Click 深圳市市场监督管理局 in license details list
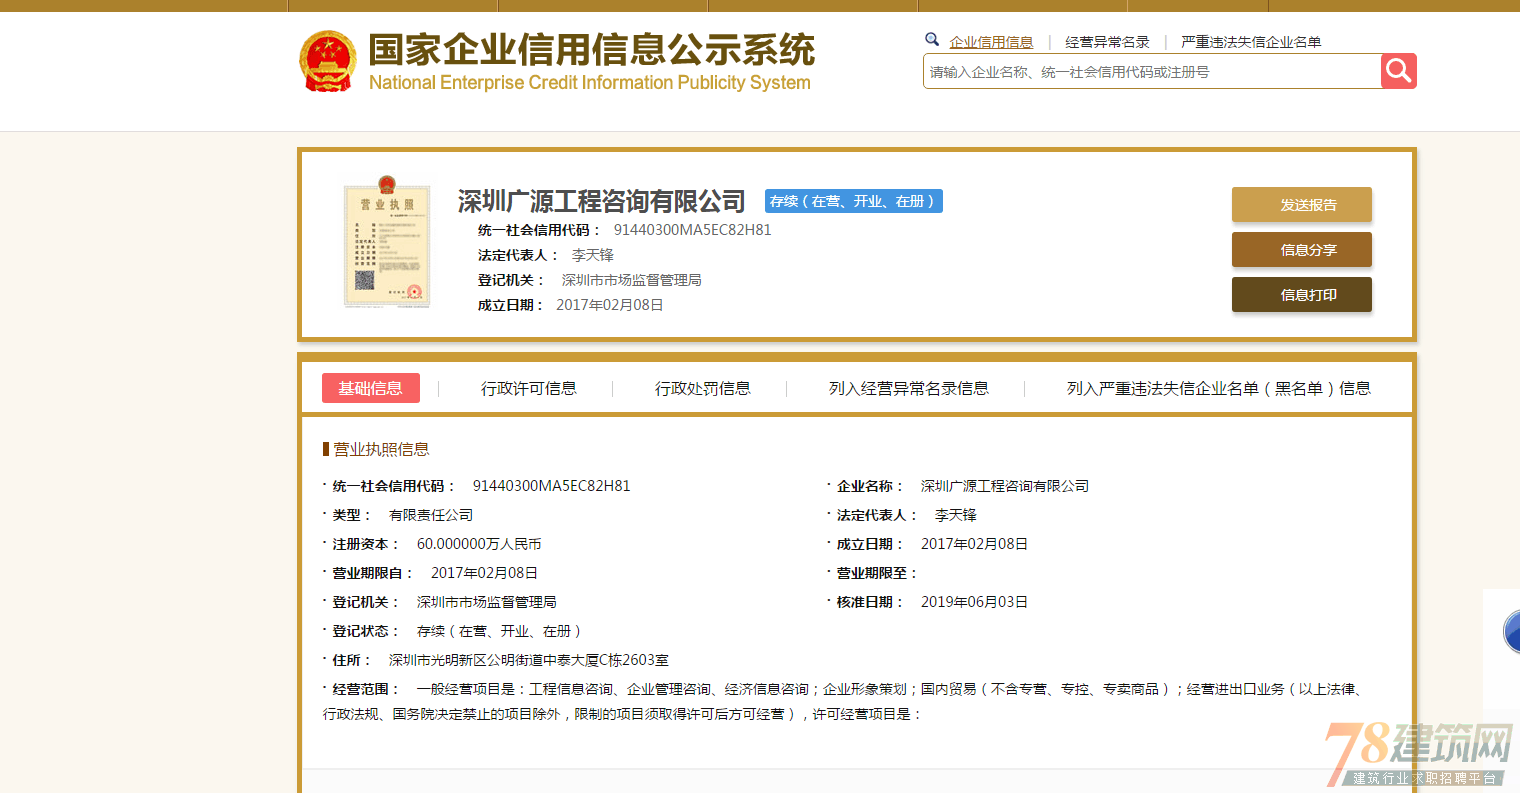The width and height of the screenshot is (1520, 793). pos(487,602)
